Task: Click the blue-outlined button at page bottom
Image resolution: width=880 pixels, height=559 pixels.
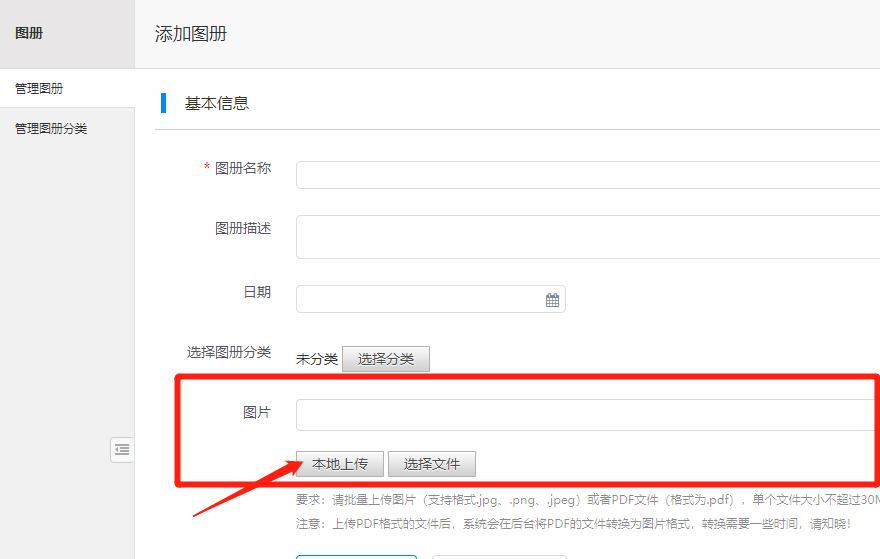Action: coord(356,556)
